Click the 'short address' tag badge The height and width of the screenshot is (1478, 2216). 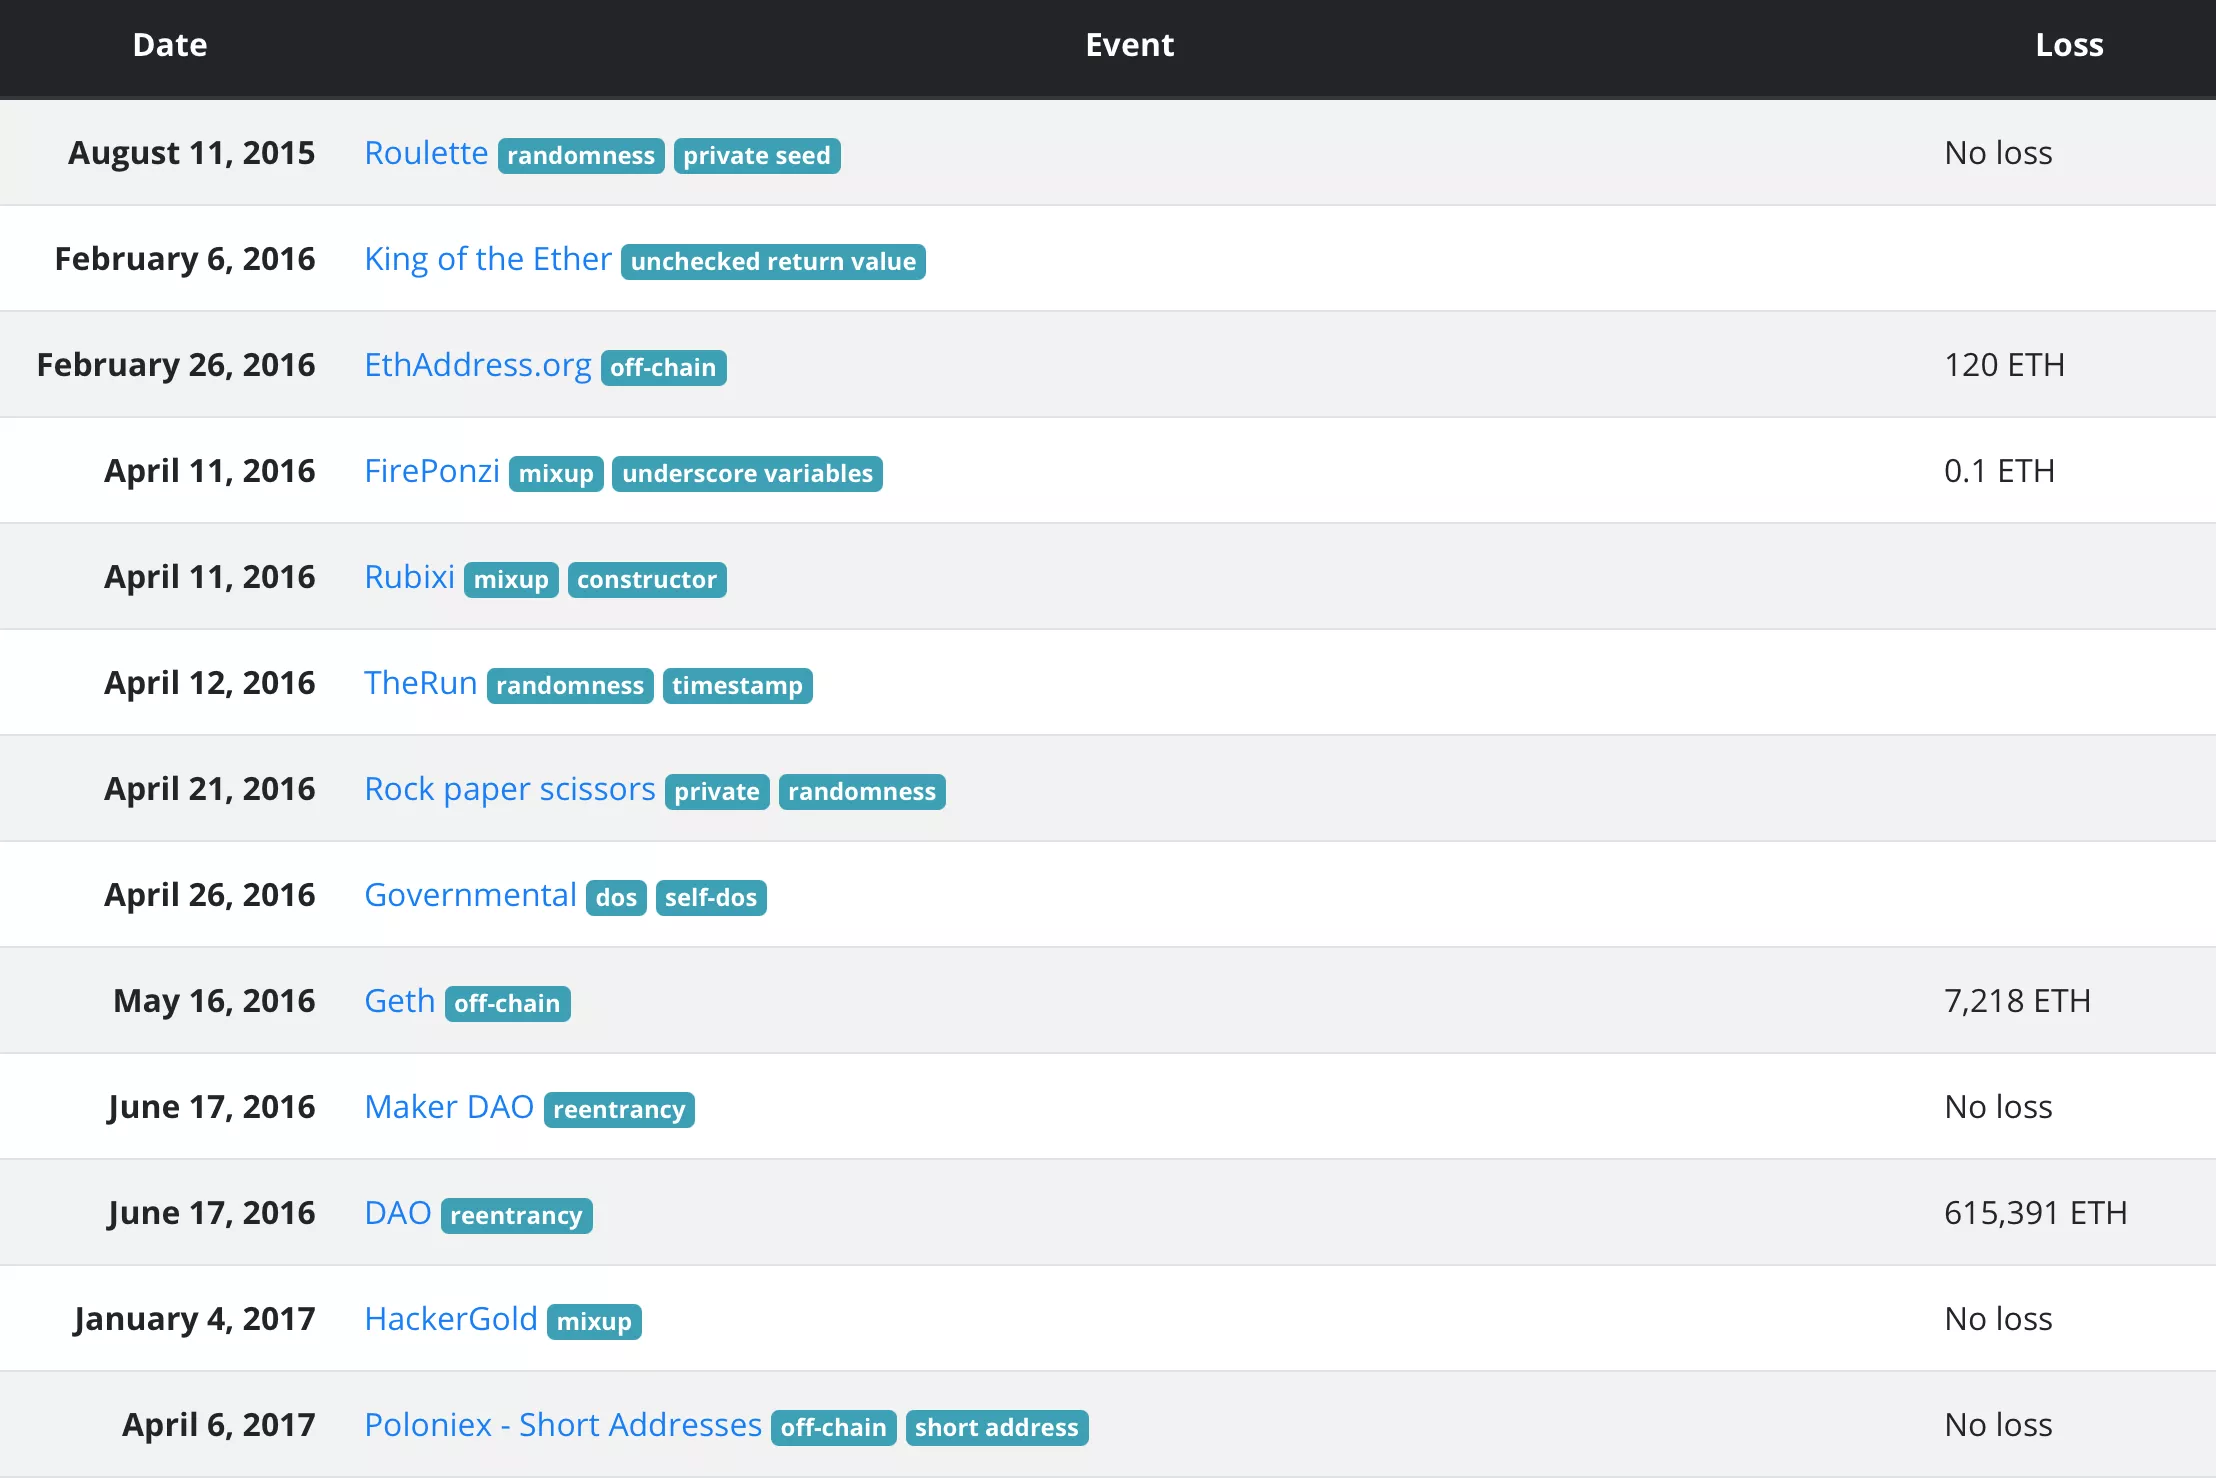click(x=996, y=1428)
